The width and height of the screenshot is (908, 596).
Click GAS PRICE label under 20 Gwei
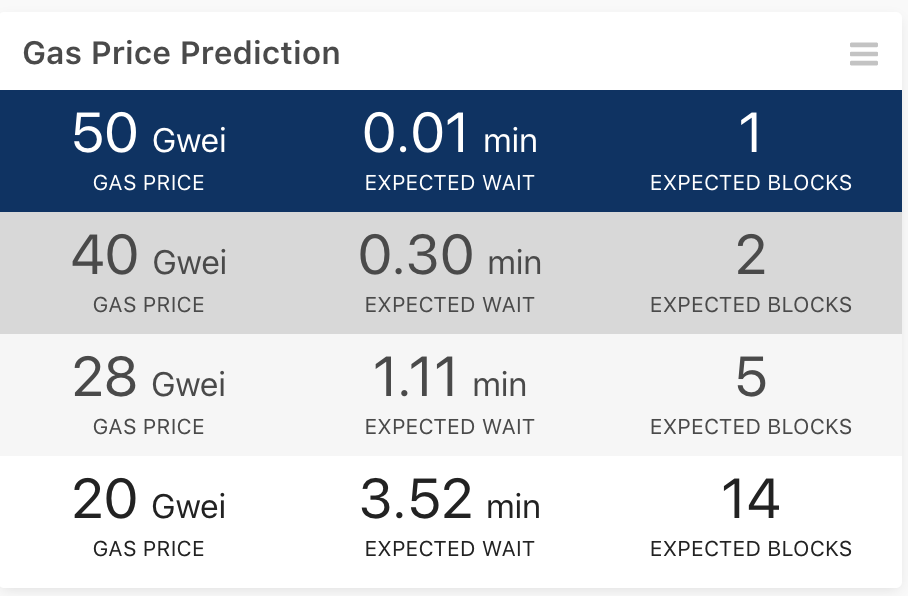tap(149, 549)
